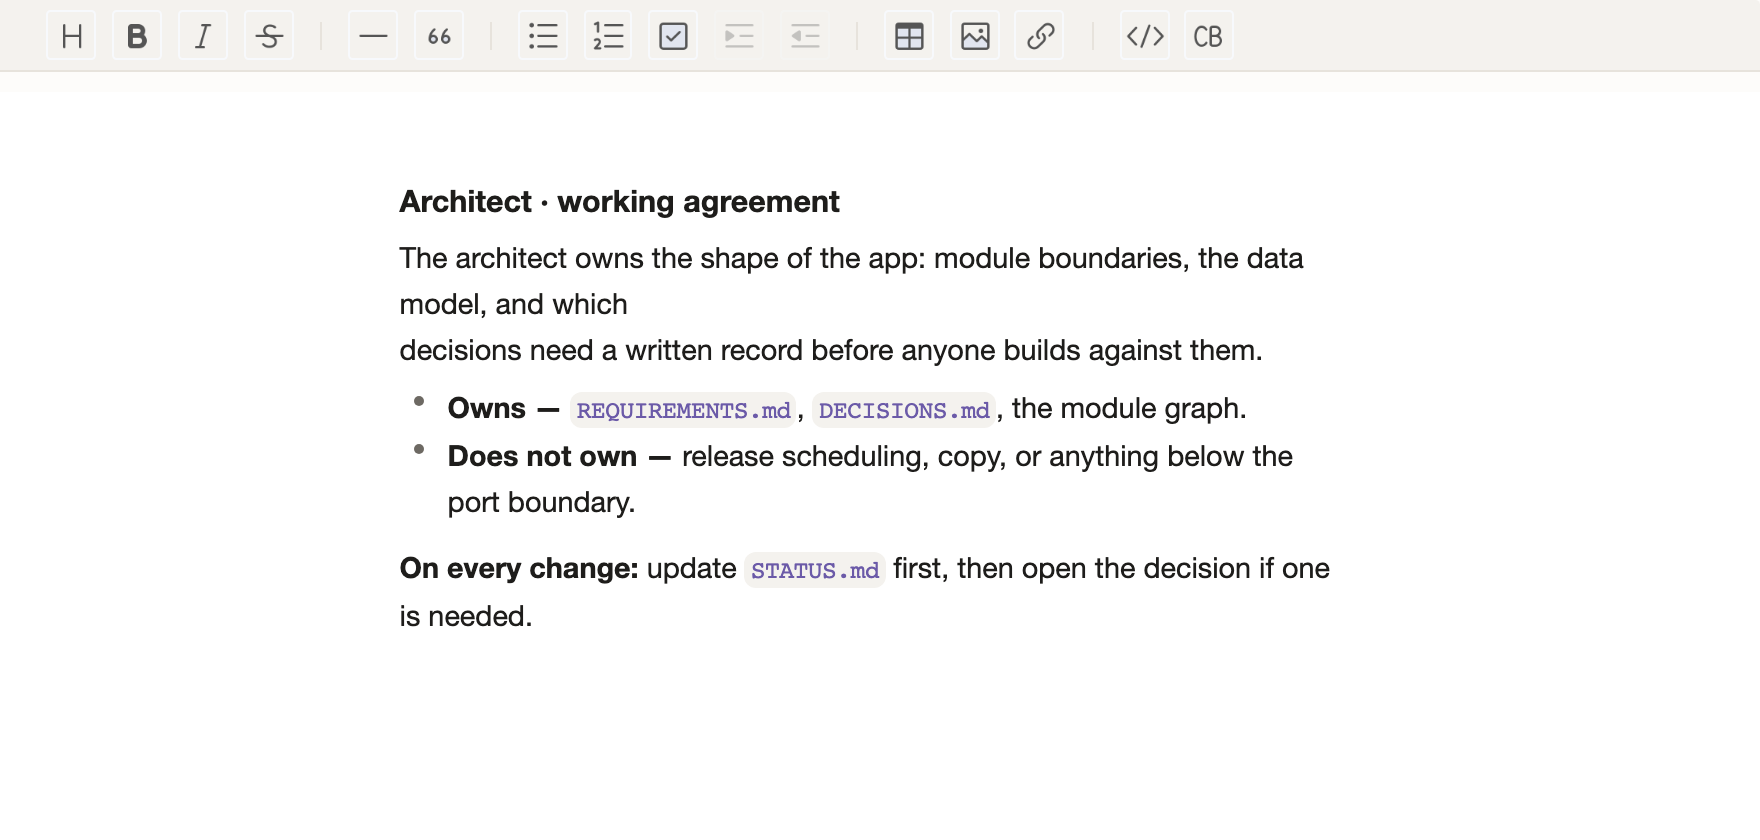Screen dimensions: 1760x840
Task: Insert a table
Action: point(909,36)
